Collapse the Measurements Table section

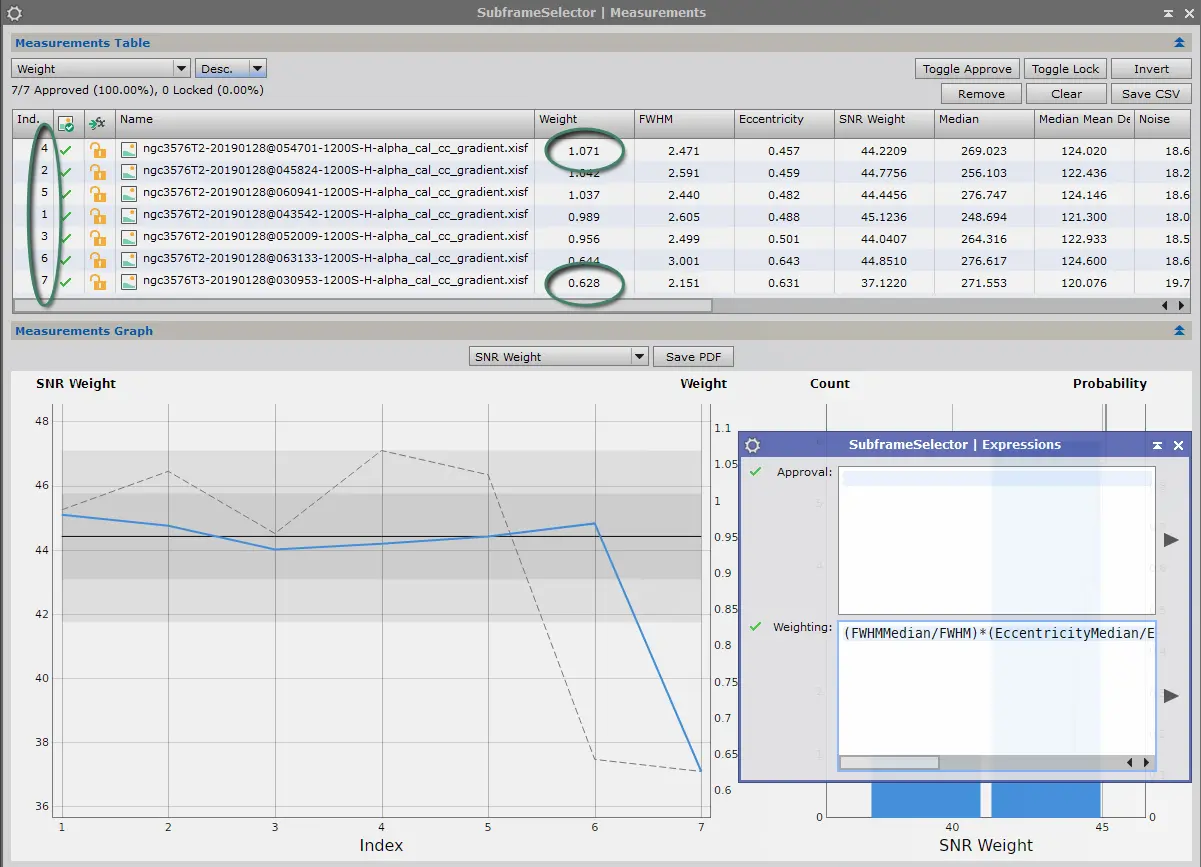1180,43
